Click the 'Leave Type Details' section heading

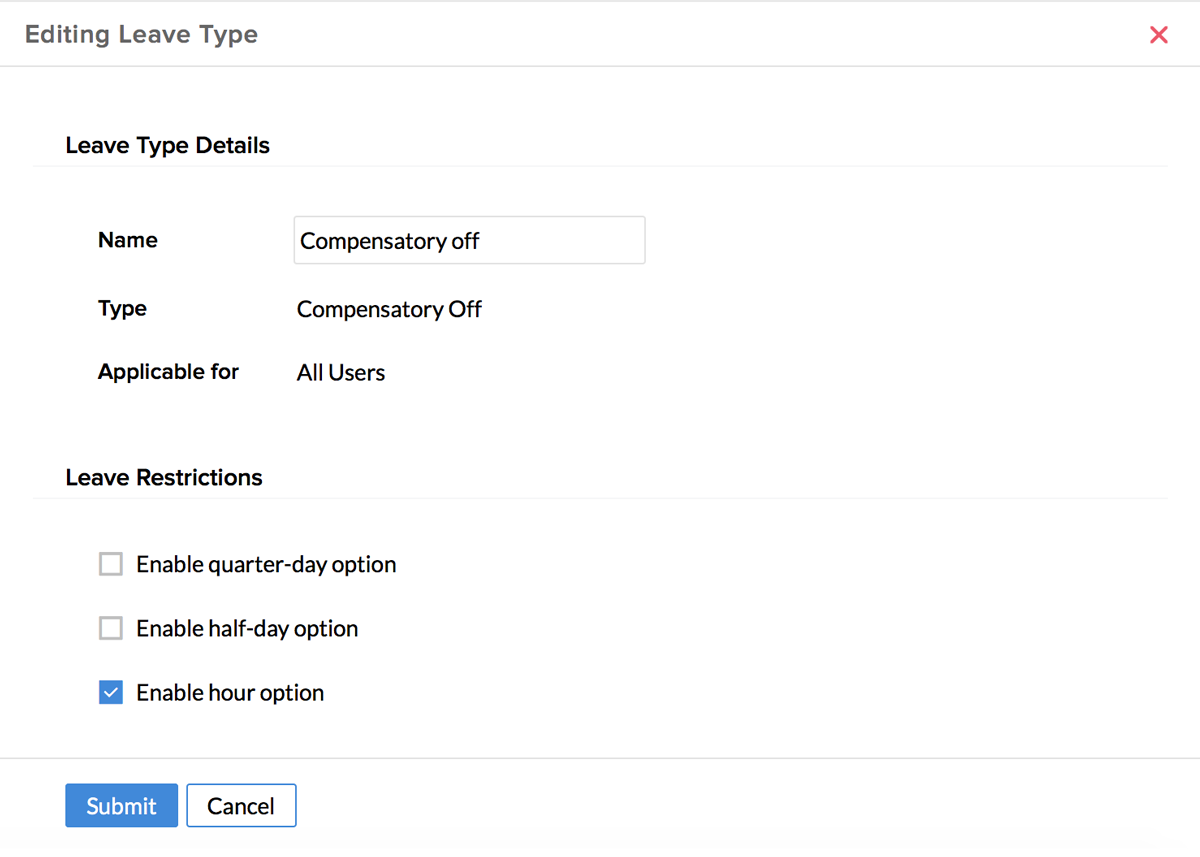tap(168, 146)
